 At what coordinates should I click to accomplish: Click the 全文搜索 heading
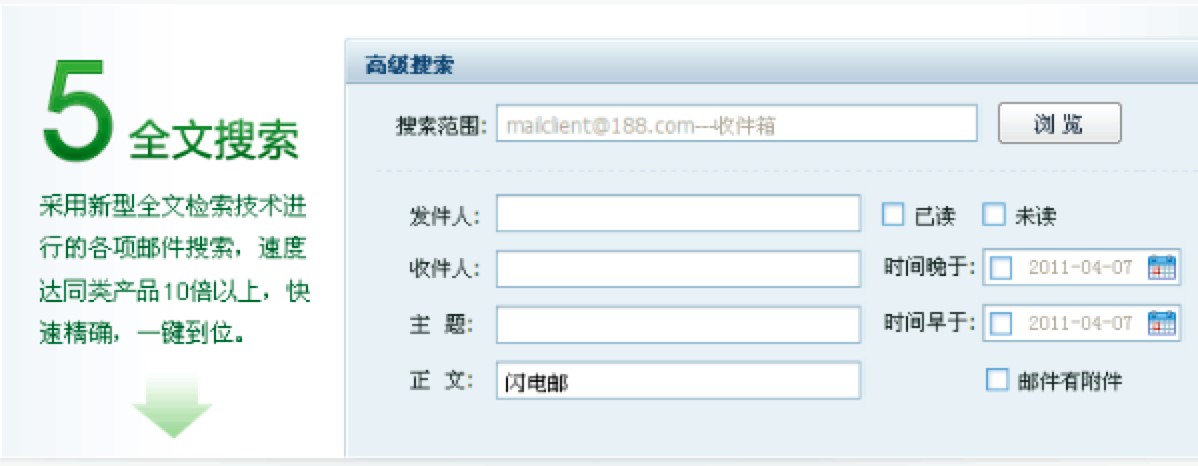click(x=214, y=138)
